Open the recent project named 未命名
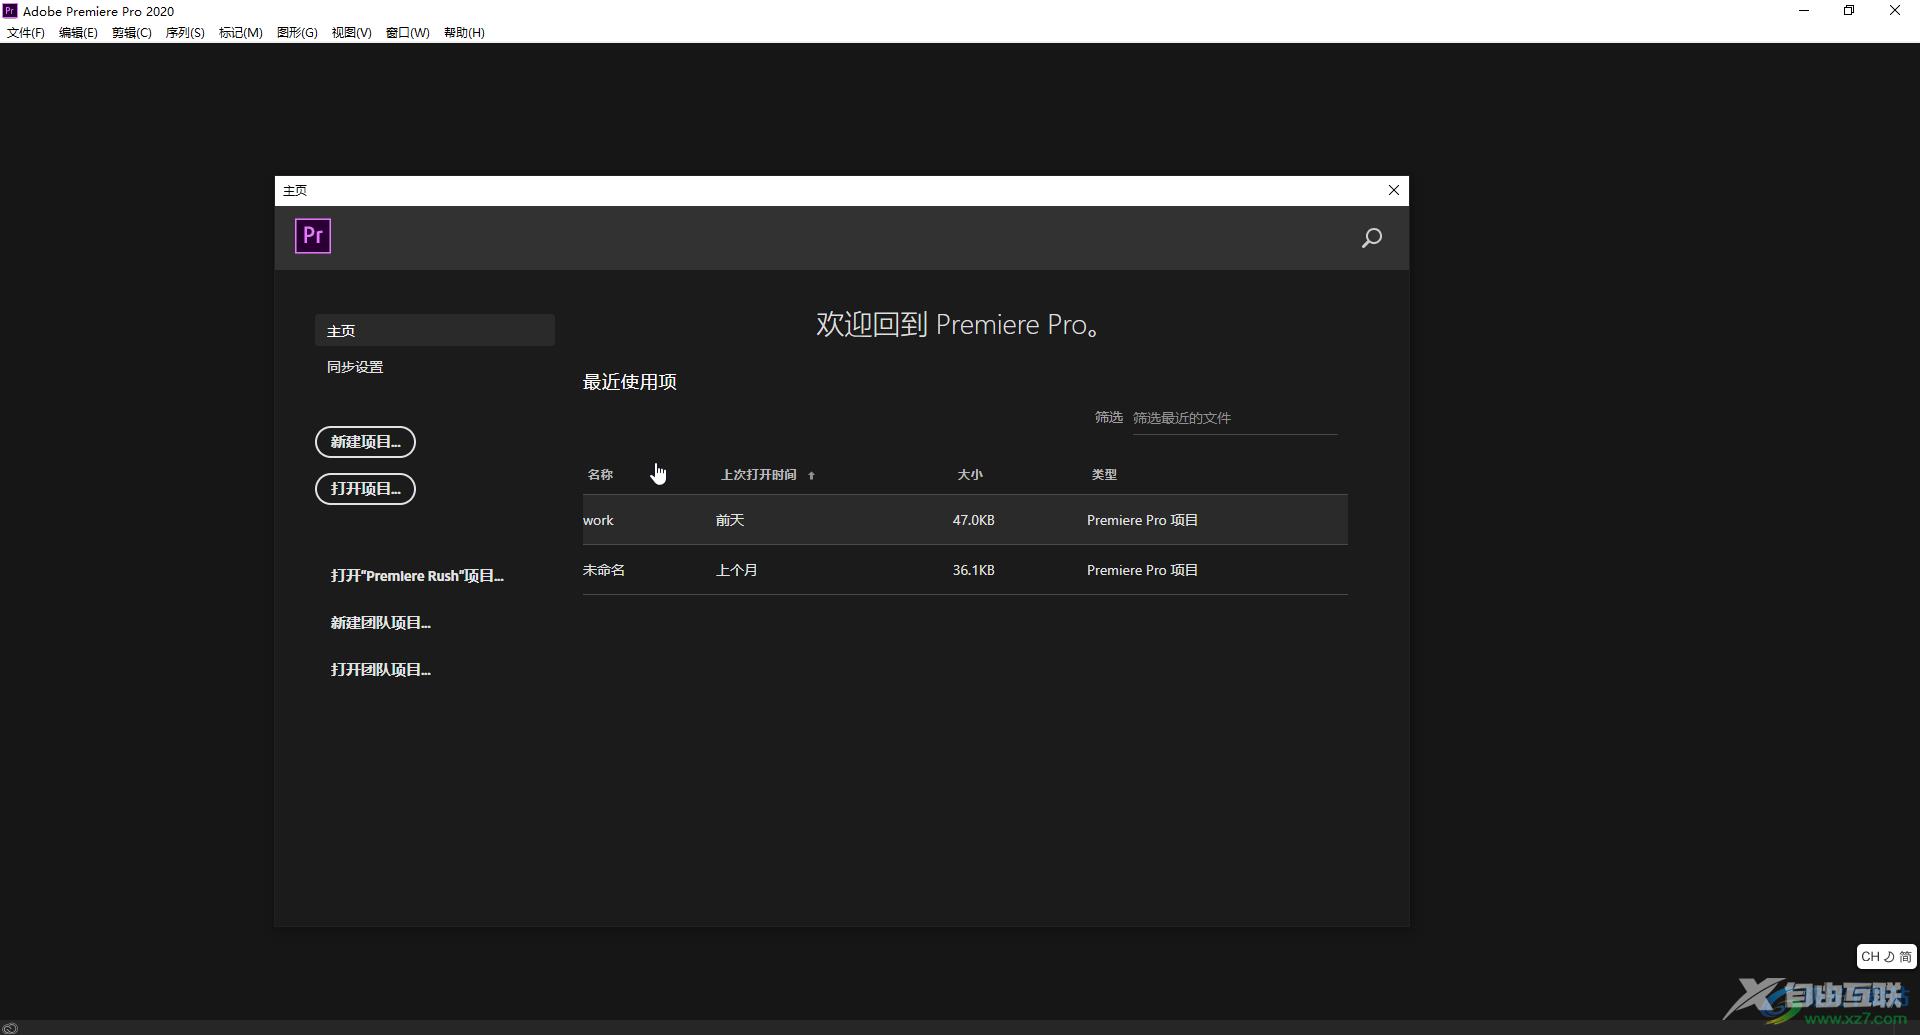The height and width of the screenshot is (1035, 1920). pos(965,570)
